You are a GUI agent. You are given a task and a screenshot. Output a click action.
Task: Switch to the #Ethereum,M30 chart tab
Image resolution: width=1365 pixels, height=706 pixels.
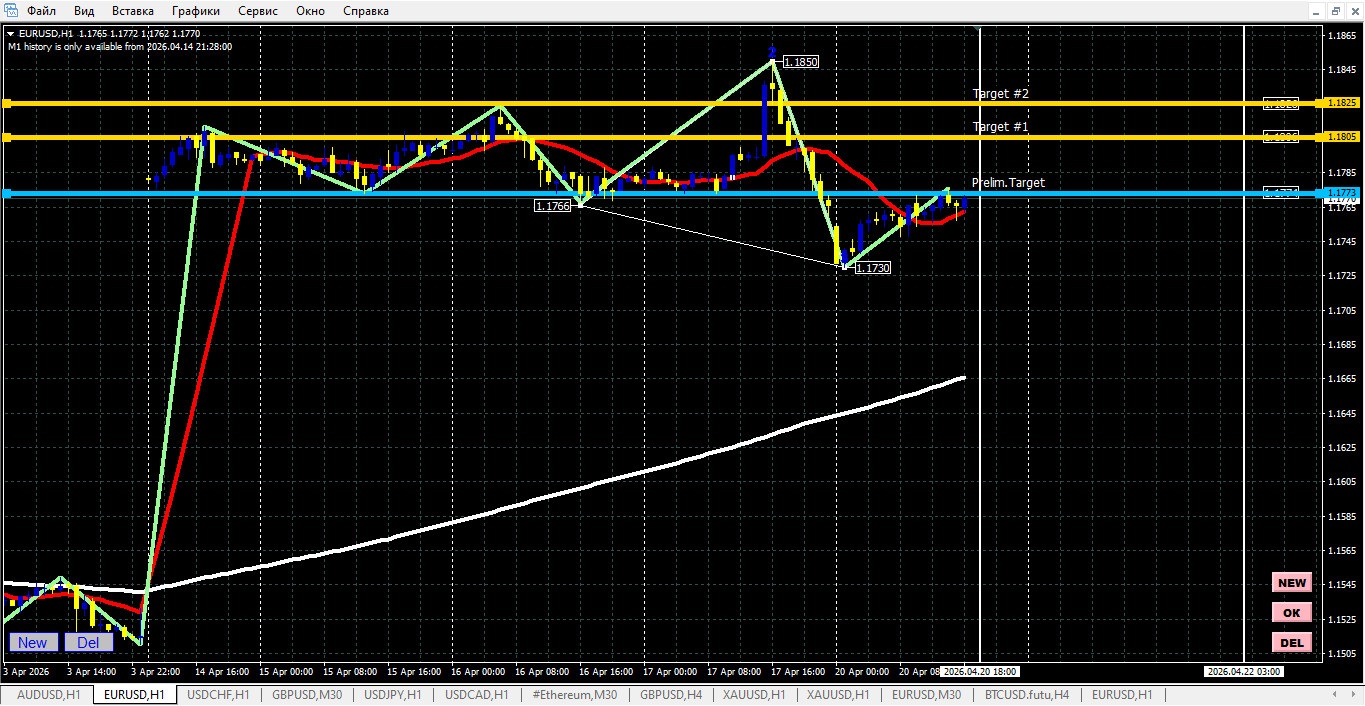(575, 695)
